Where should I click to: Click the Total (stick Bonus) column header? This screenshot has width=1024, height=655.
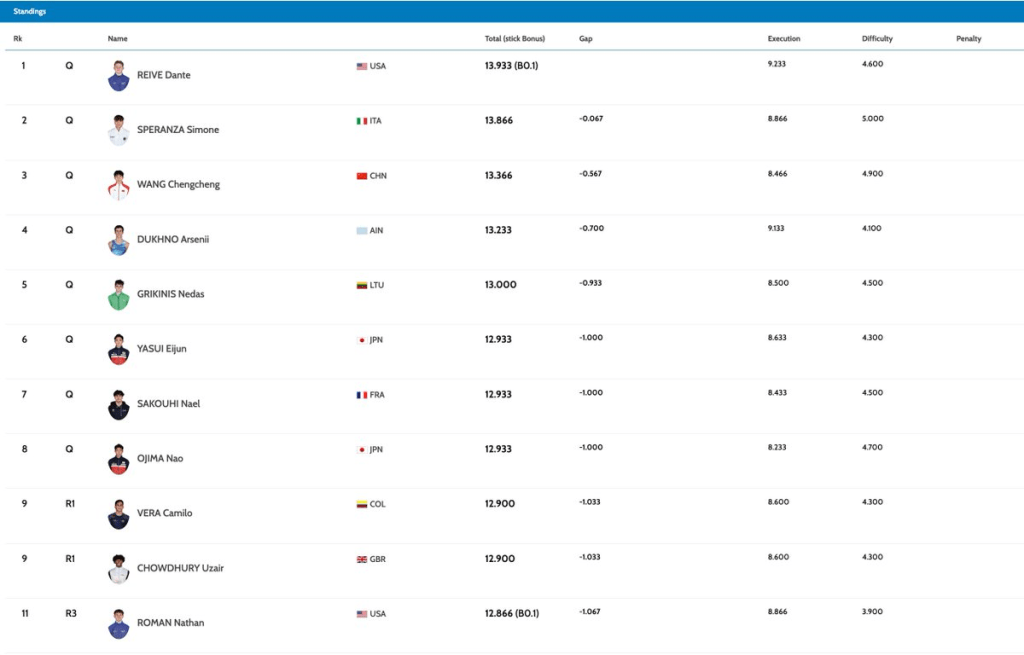[x=515, y=39]
